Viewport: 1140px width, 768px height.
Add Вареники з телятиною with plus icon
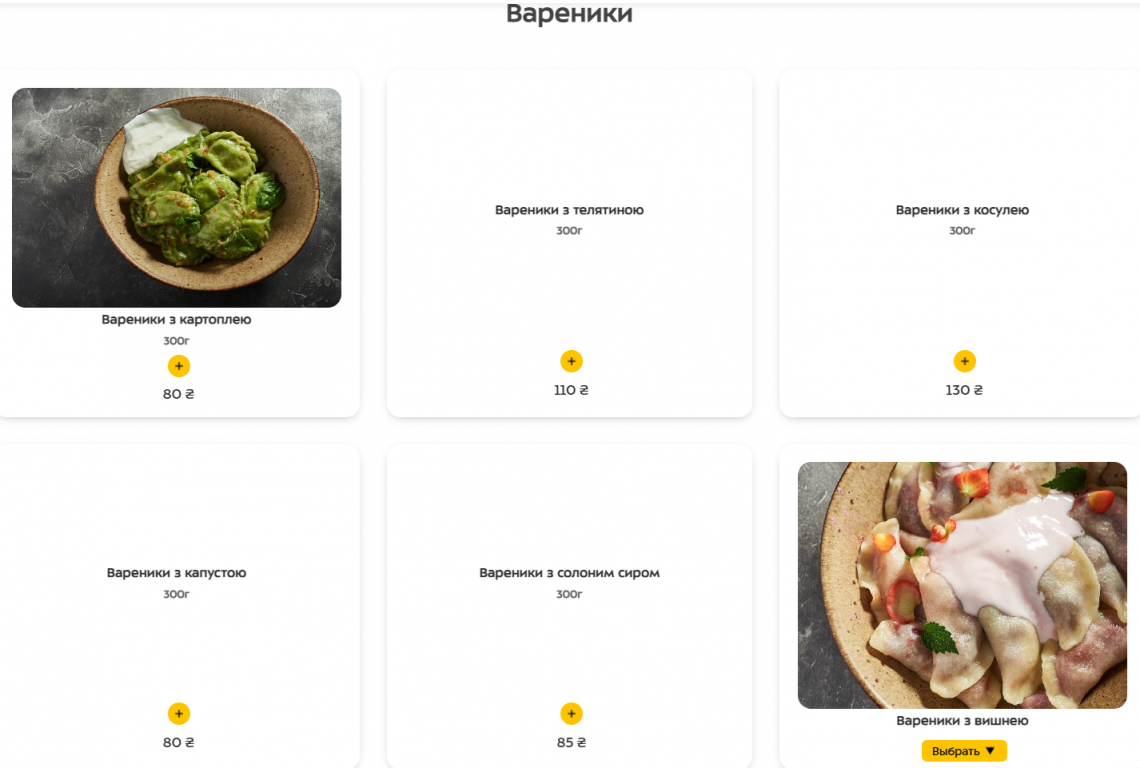click(571, 361)
